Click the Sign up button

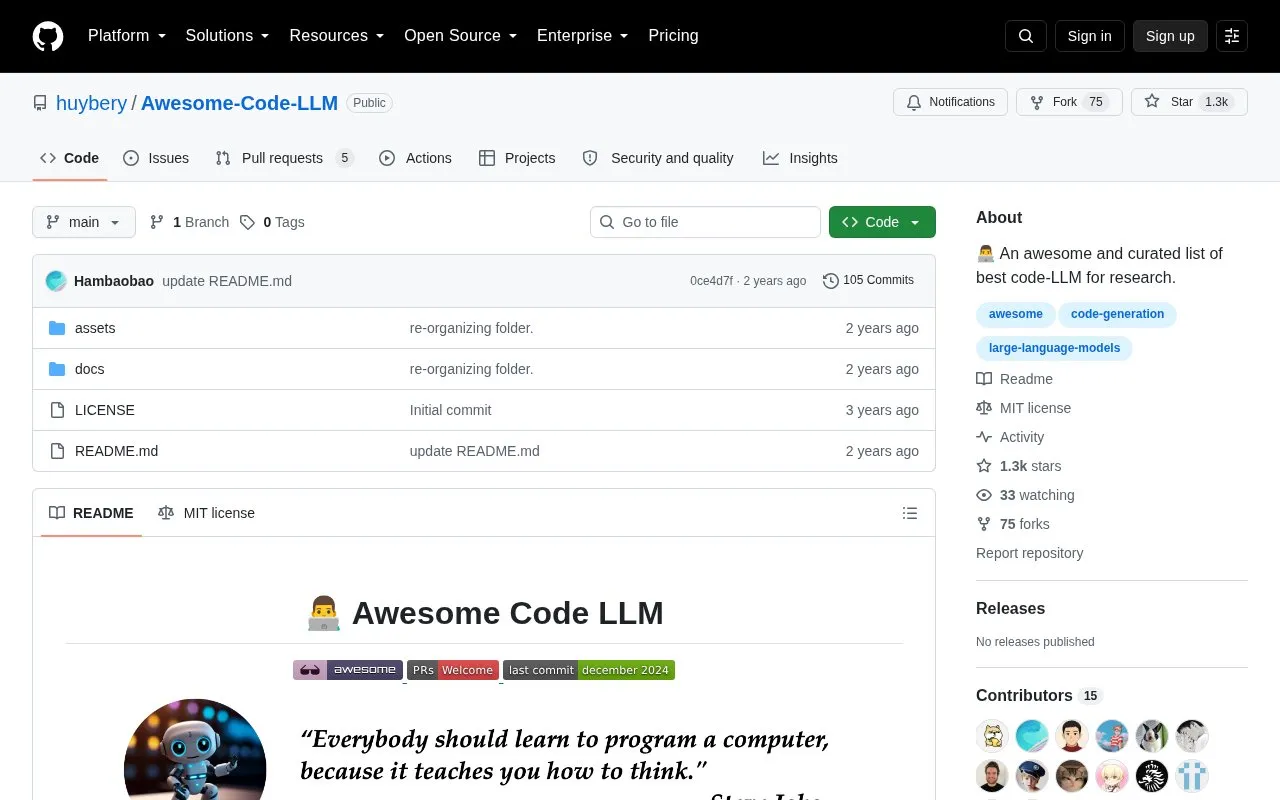1170,36
